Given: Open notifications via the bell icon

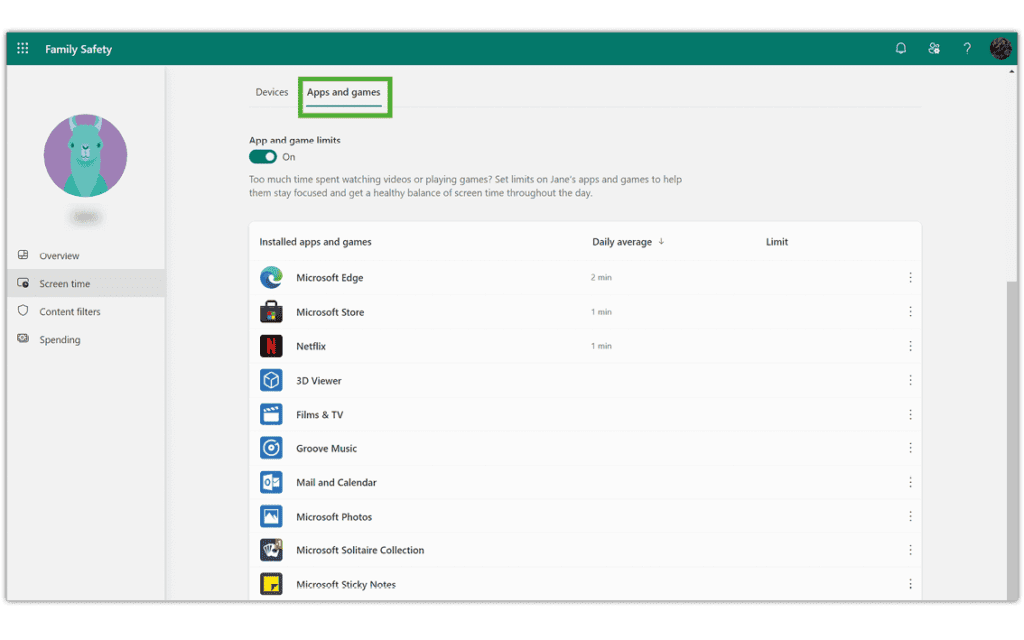Looking at the screenshot, I should click(x=900, y=48).
